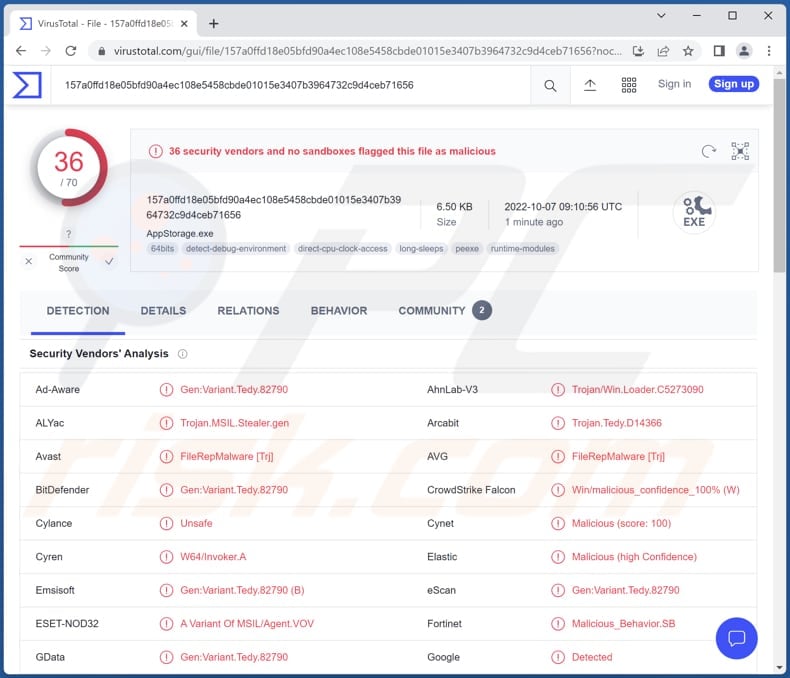Click the install app icon in the address bar
This screenshot has height=678, width=790.
638,51
